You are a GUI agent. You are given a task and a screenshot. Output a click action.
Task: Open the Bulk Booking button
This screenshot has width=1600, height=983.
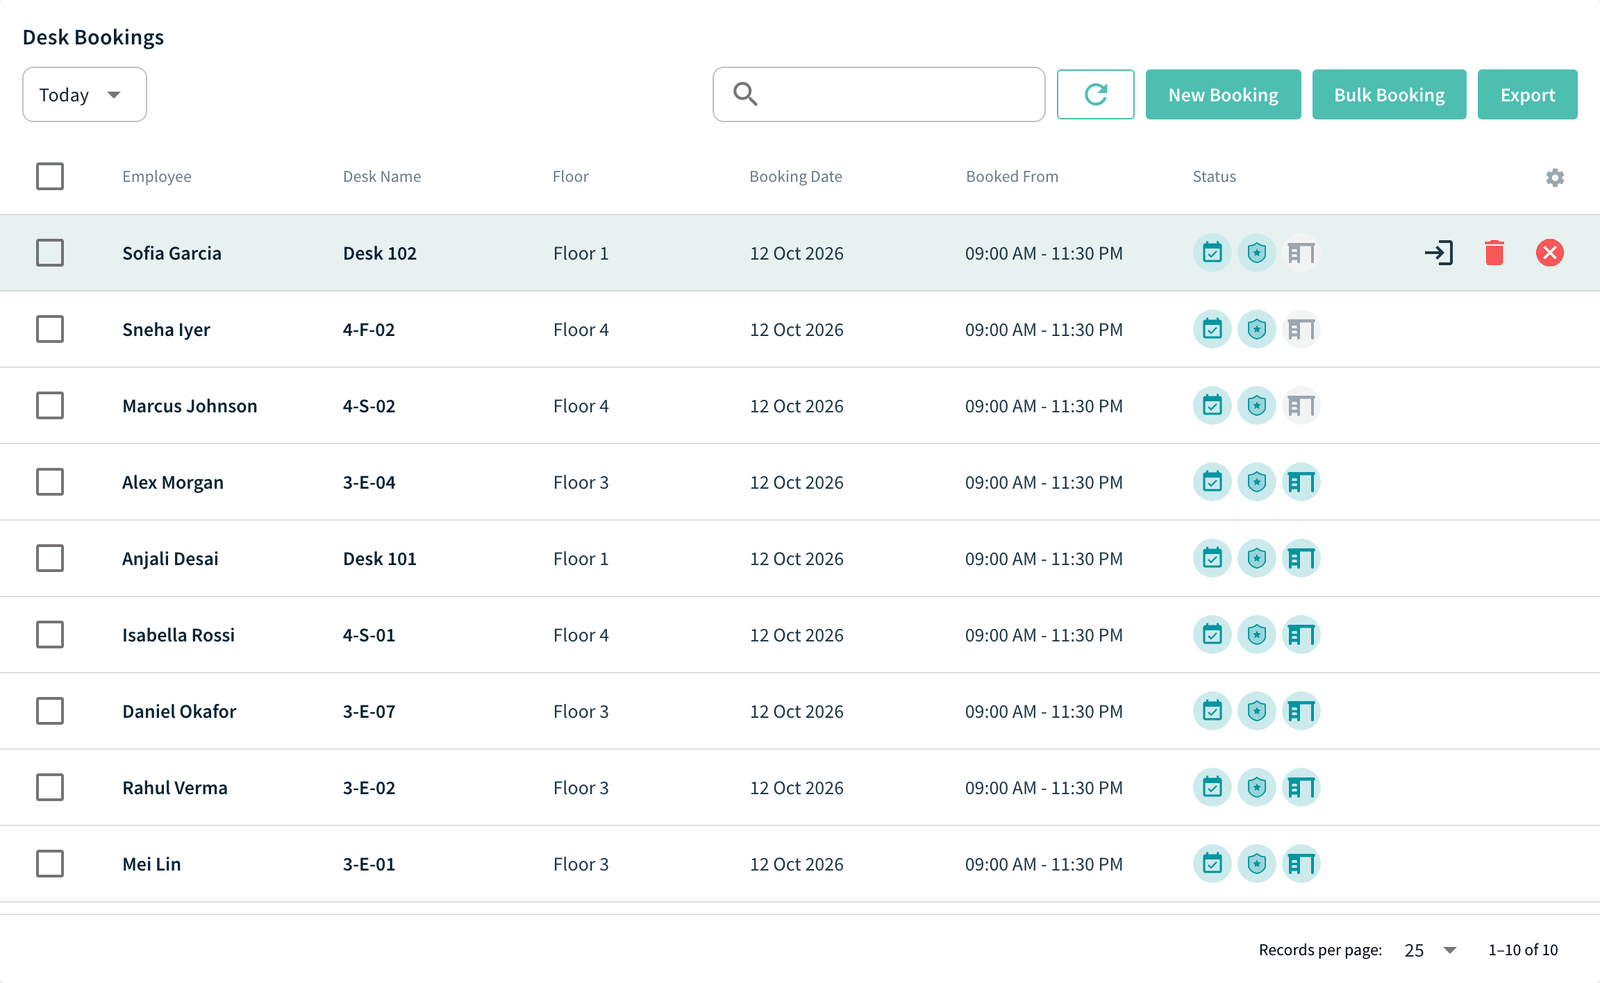[x=1389, y=95]
